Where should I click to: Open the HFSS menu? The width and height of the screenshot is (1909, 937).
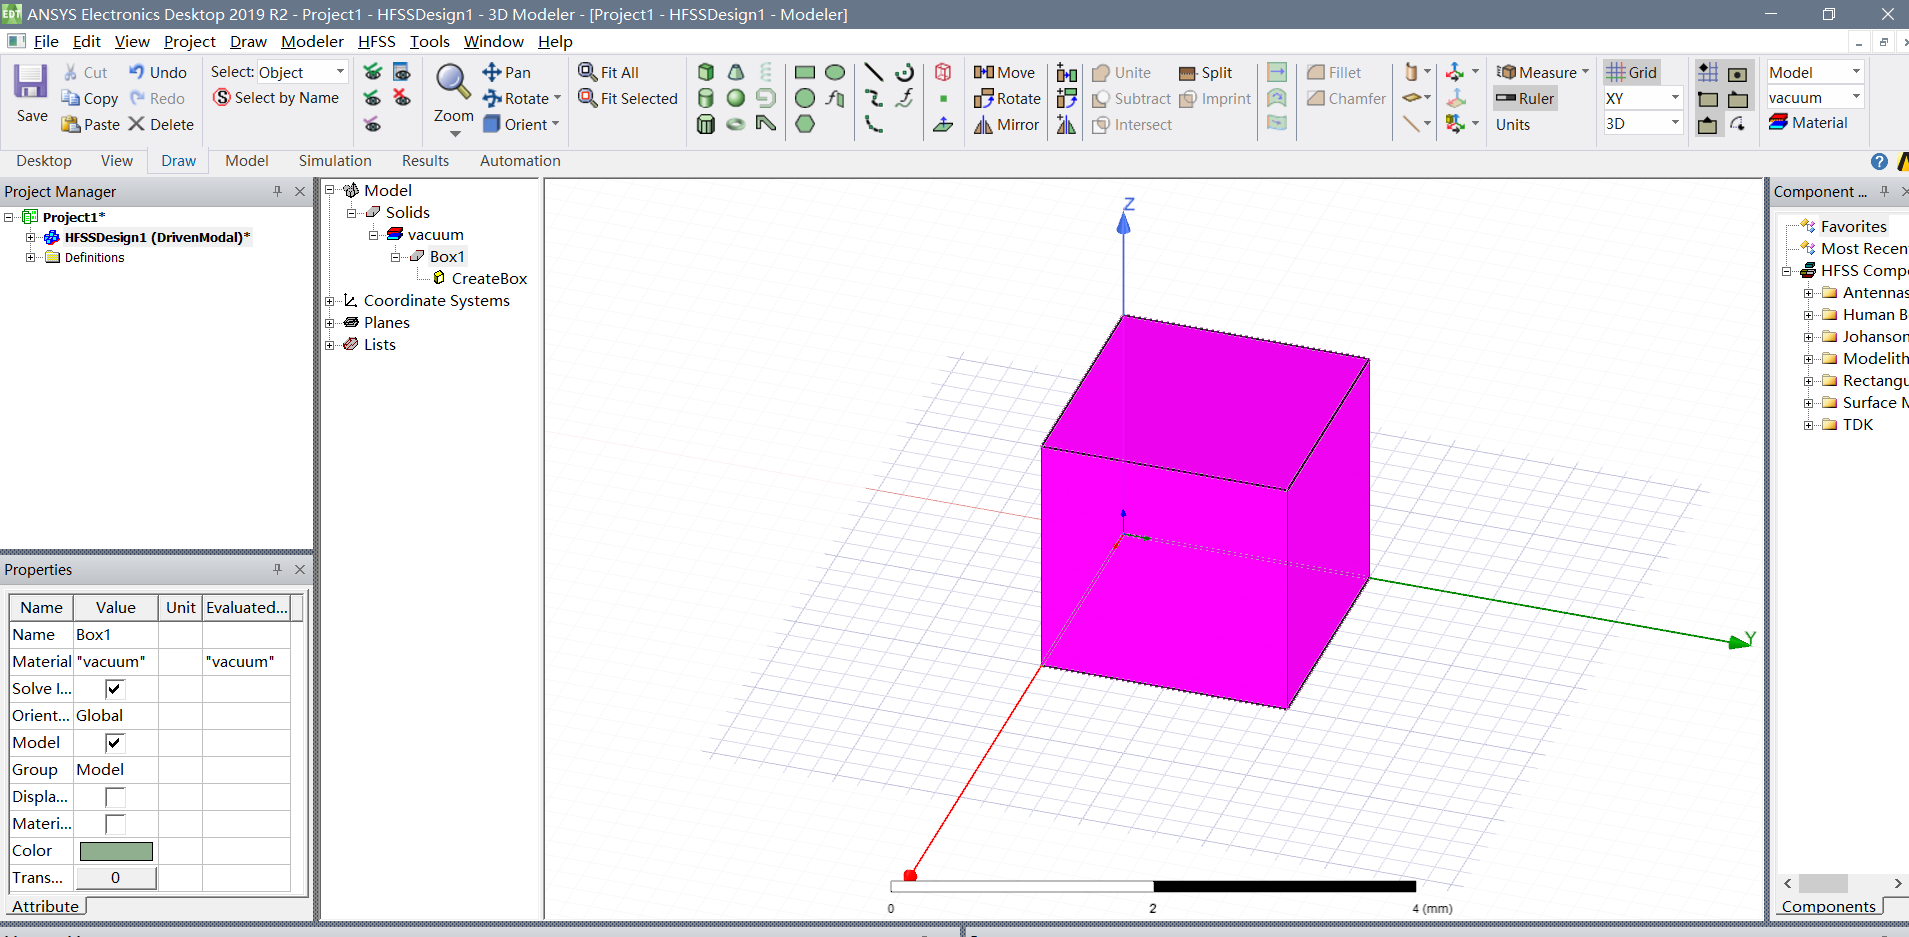pos(376,41)
